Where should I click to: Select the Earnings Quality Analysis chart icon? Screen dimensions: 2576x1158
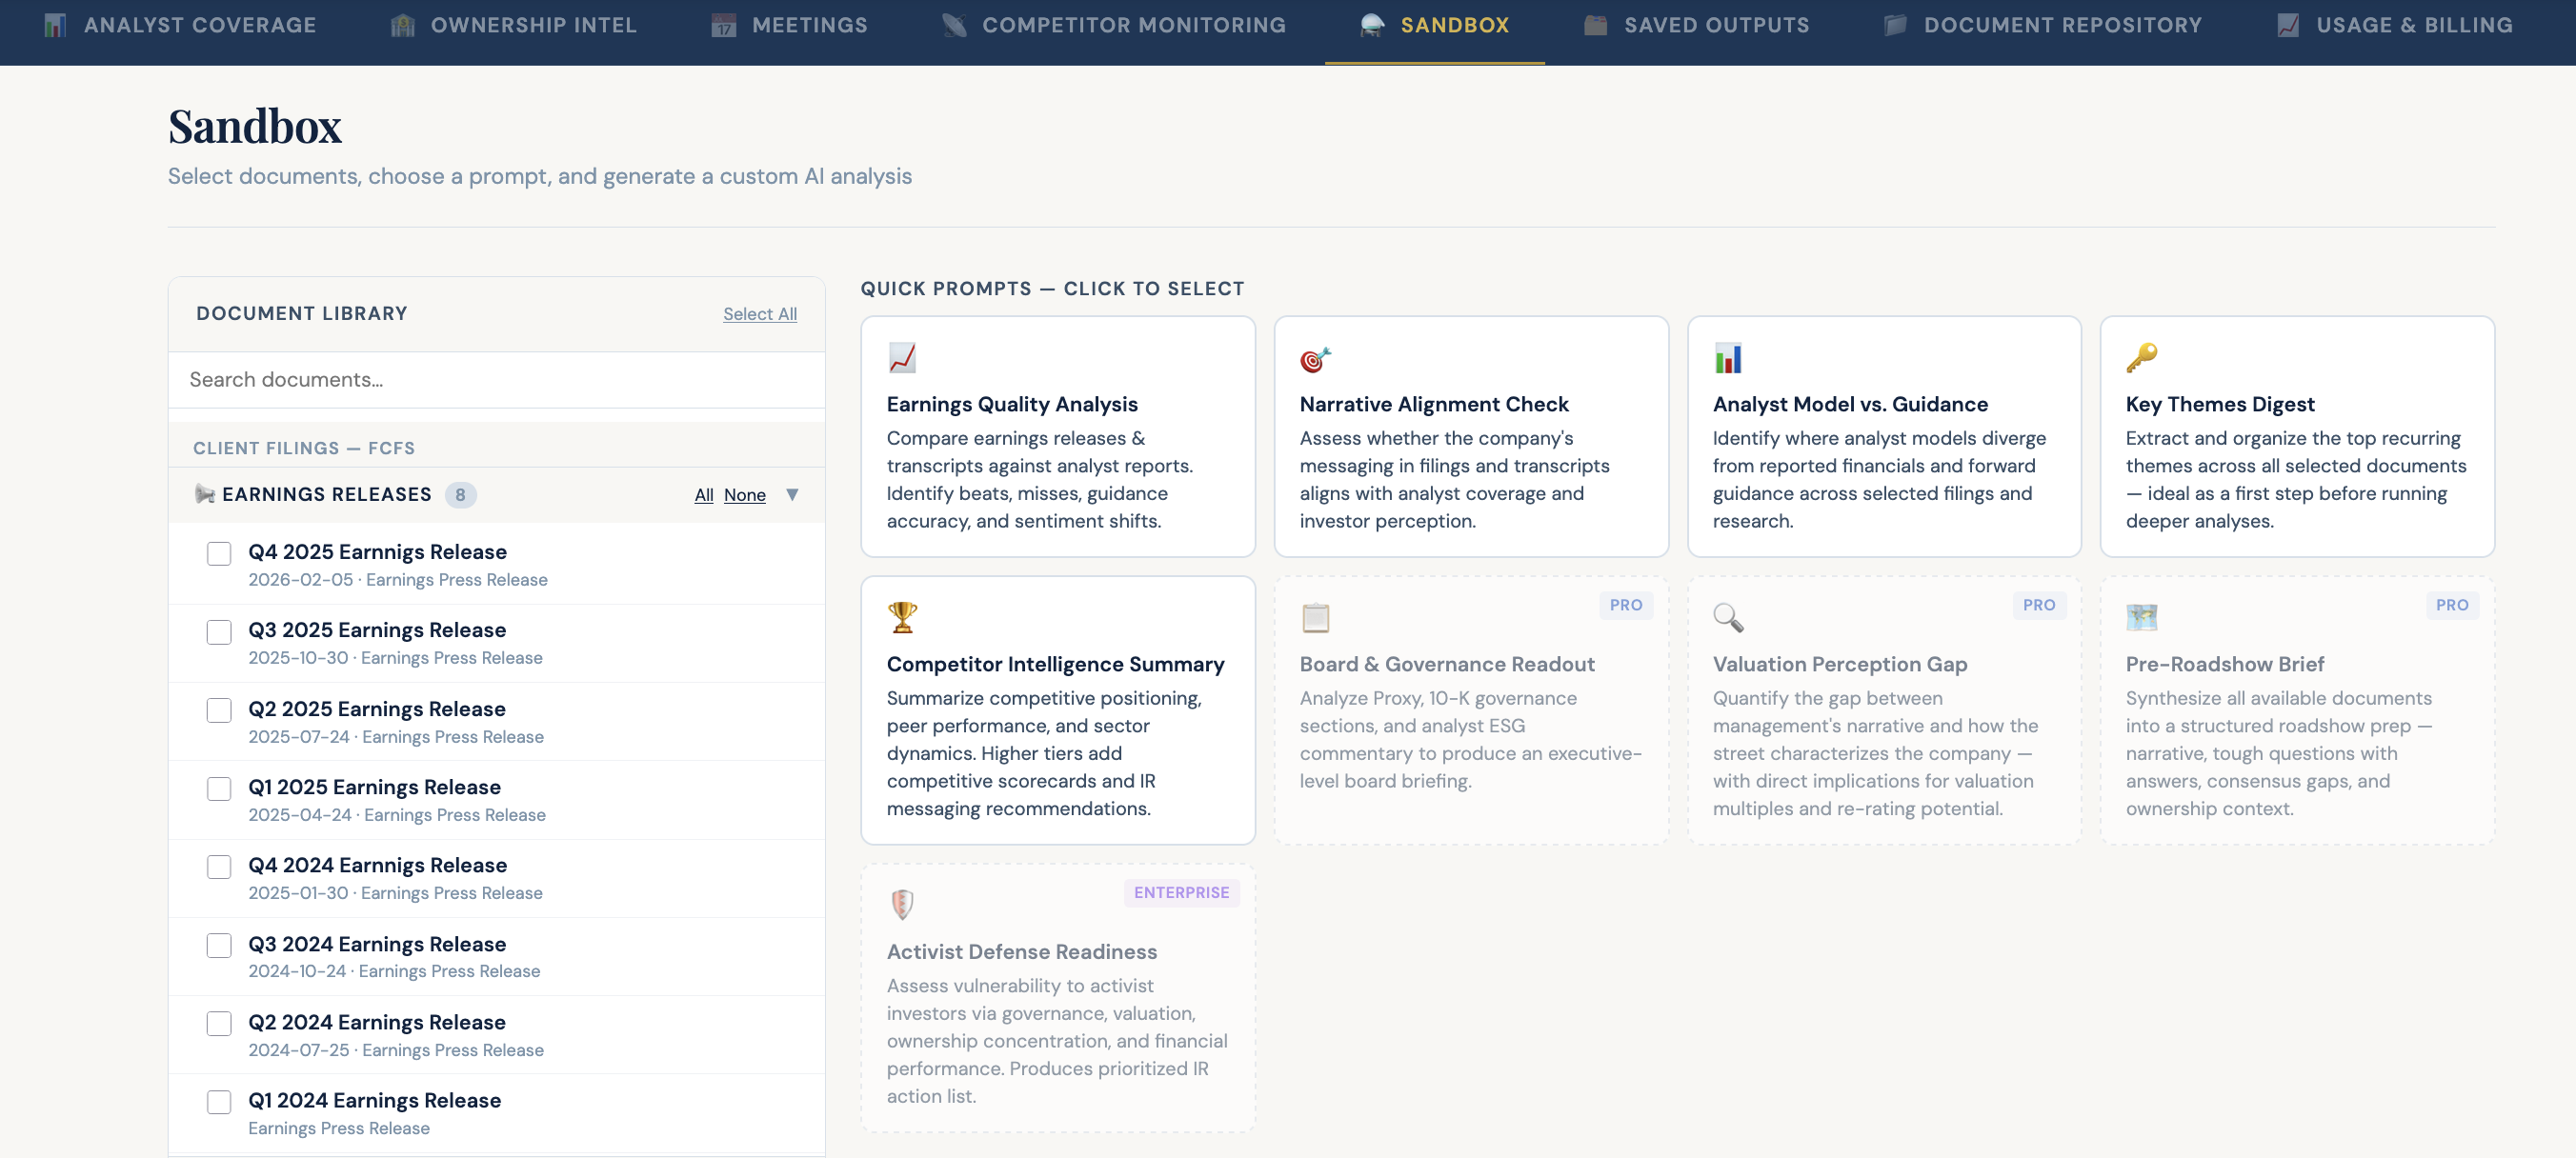pyautogui.click(x=901, y=358)
